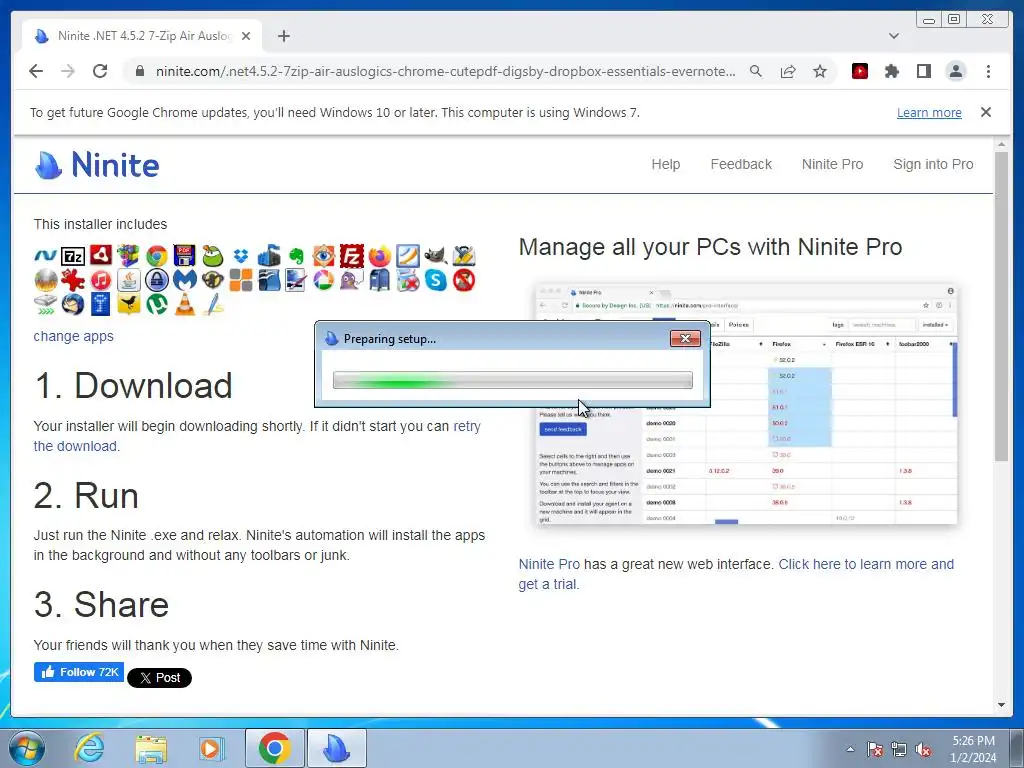Open the Help page link
Image resolution: width=1024 pixels, height=768 pixels.
(665, 165)
